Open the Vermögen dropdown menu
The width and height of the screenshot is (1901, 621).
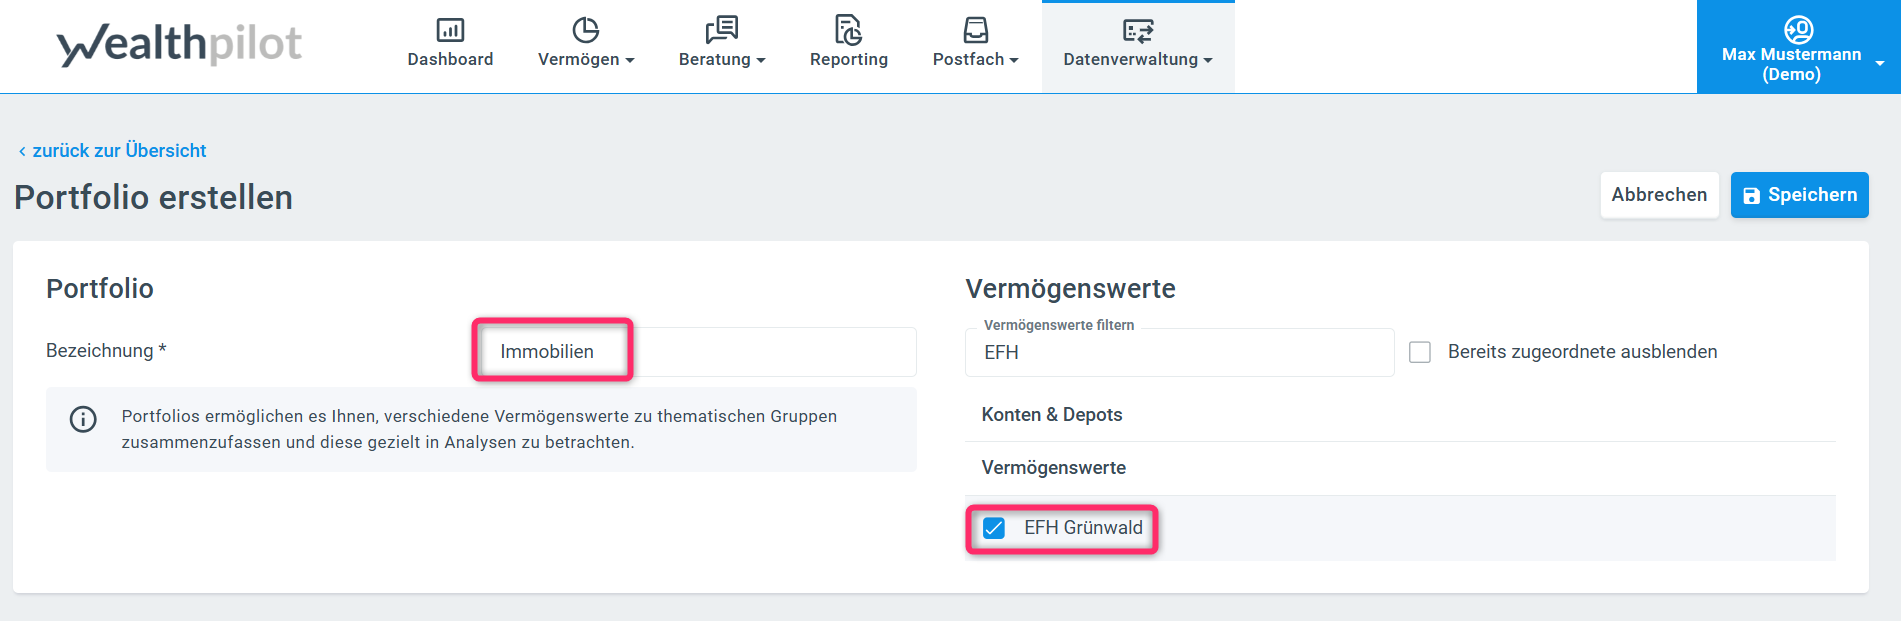coord(586,59)
